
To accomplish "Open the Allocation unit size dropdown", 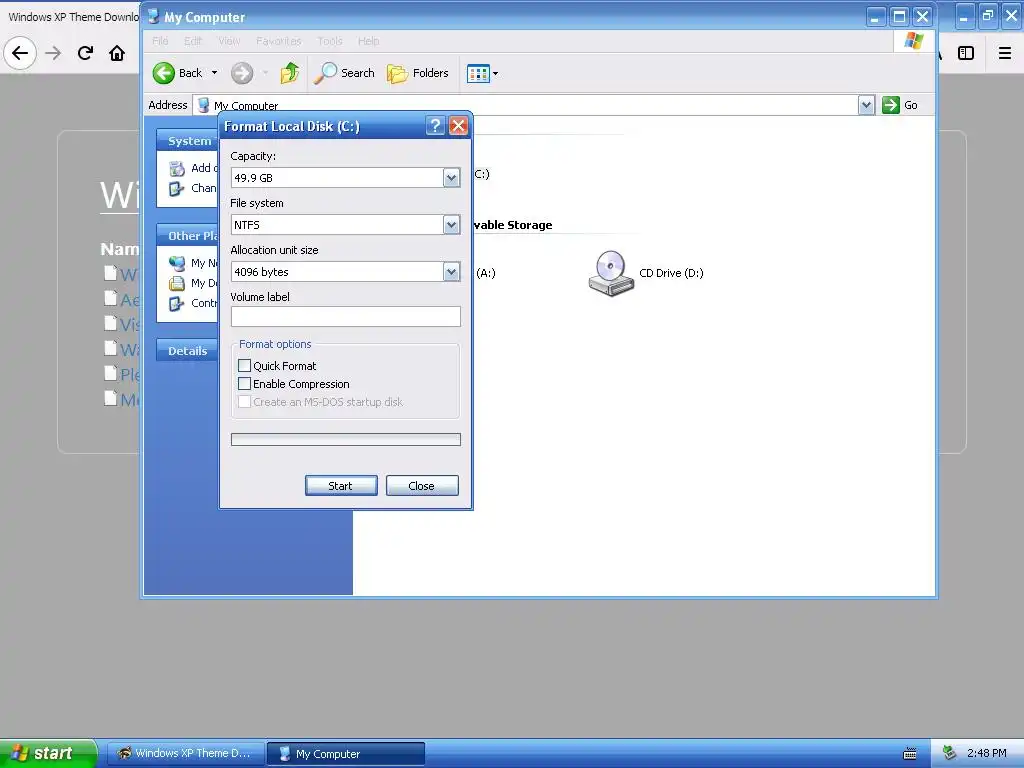I will [x=451, y=272].
